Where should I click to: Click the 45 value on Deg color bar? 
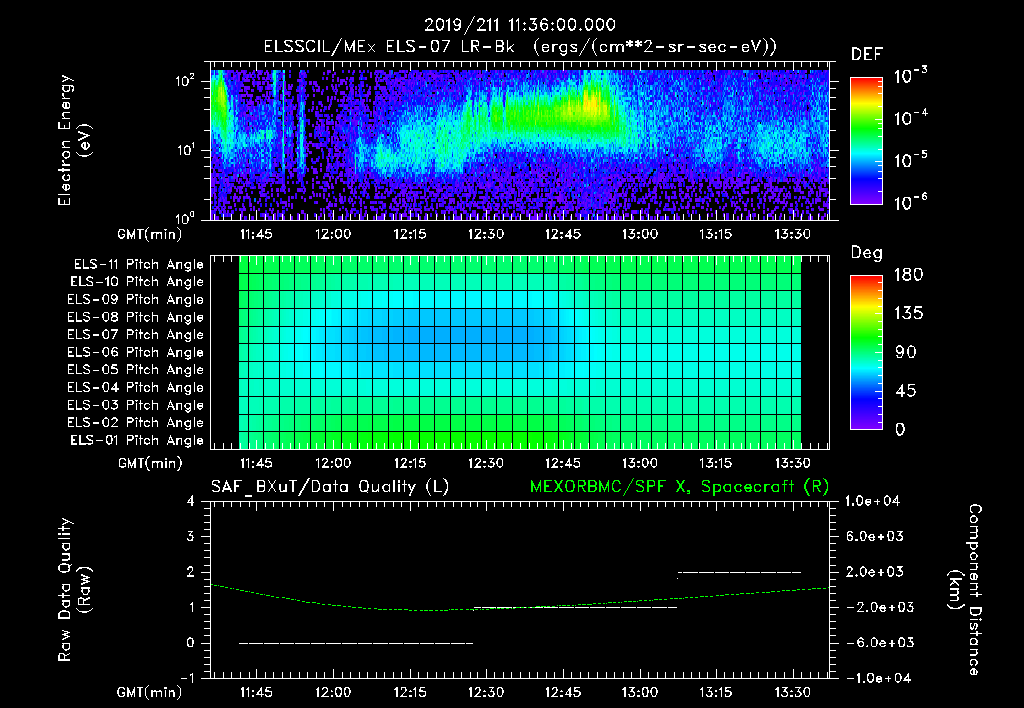coord(905,391)
